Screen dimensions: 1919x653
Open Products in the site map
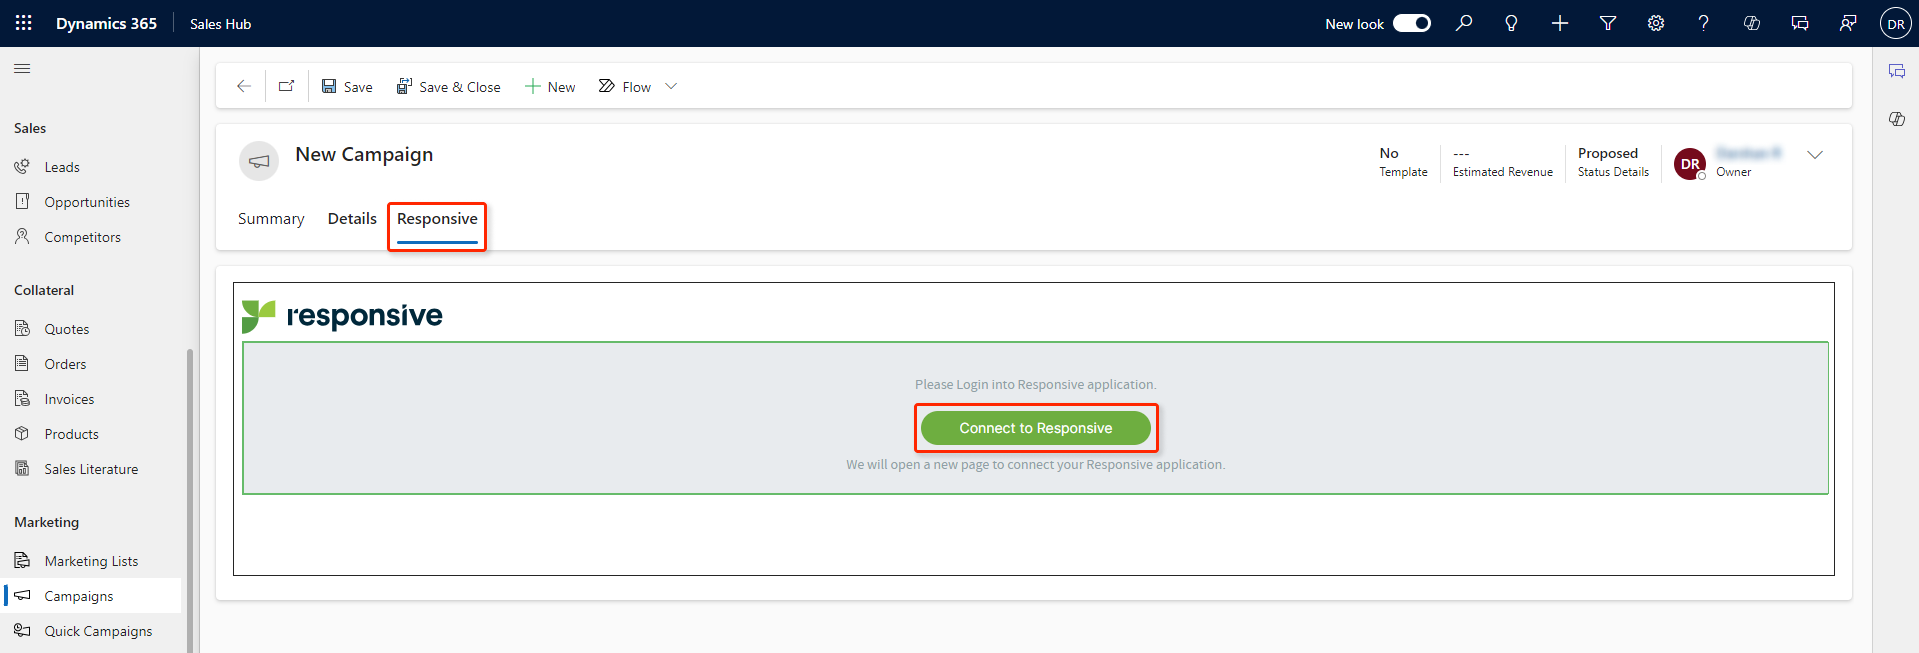click(71, 434)
